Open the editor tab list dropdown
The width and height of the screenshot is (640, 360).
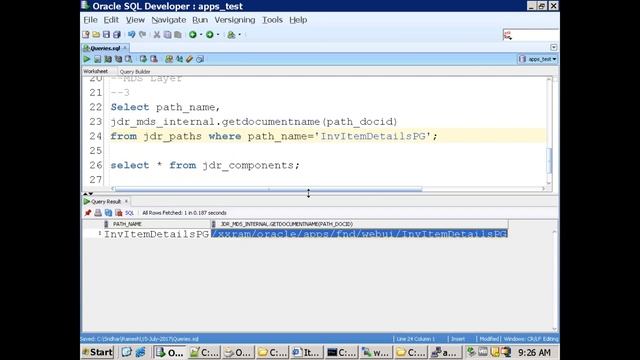point(553,47)
